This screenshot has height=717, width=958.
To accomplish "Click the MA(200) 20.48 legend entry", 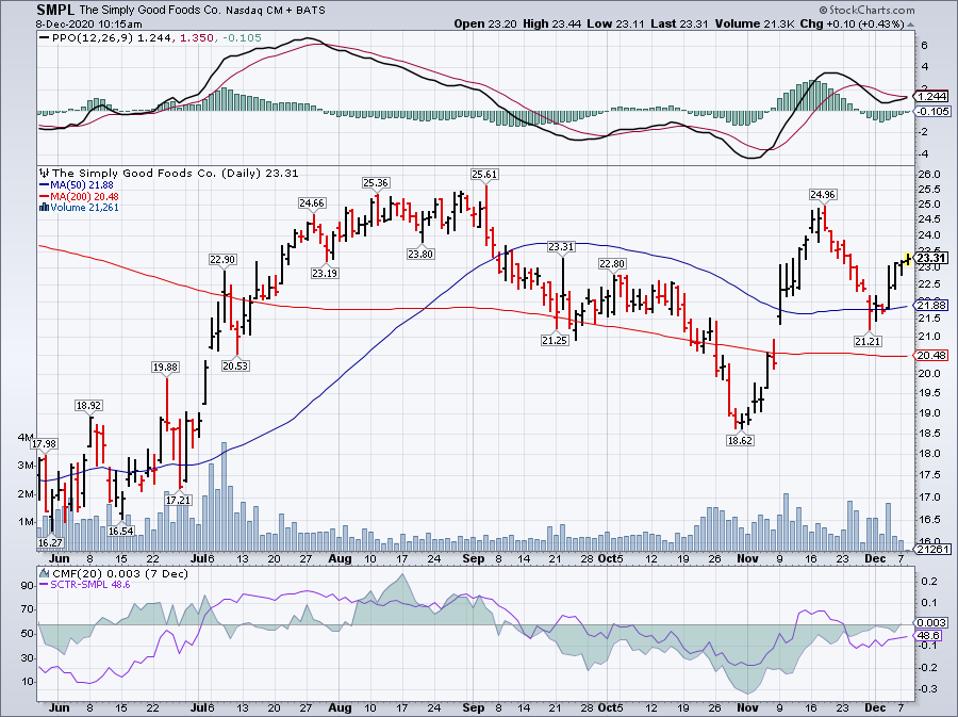I will tap(79, 197).
